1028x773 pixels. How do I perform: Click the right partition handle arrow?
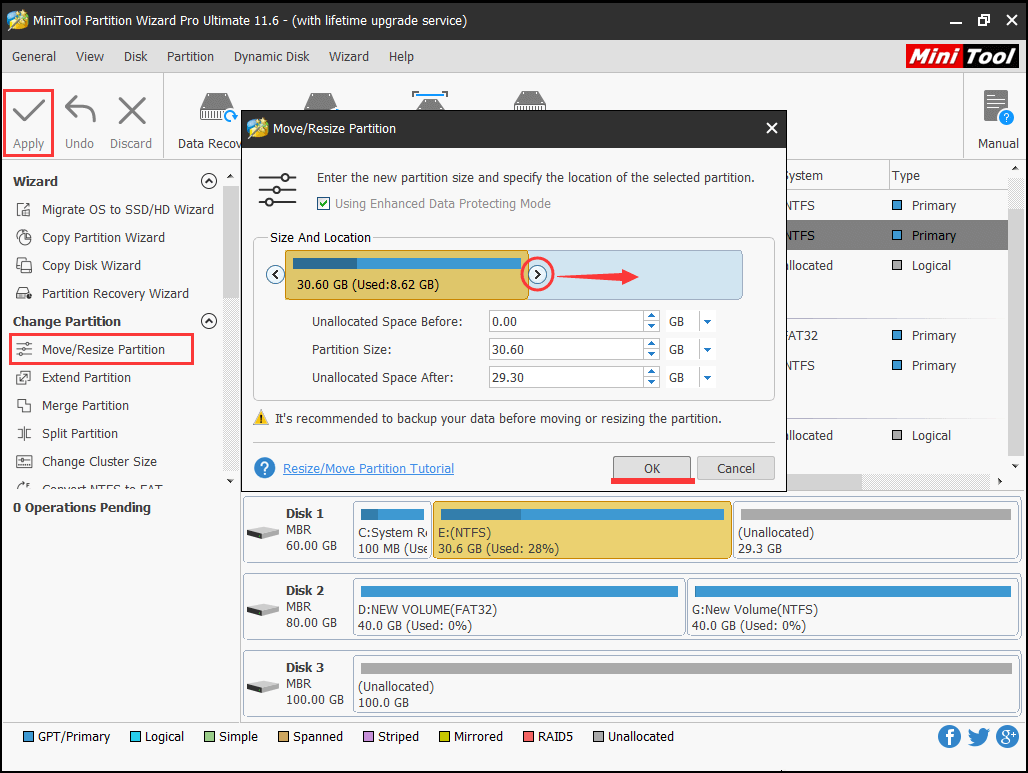537,274
